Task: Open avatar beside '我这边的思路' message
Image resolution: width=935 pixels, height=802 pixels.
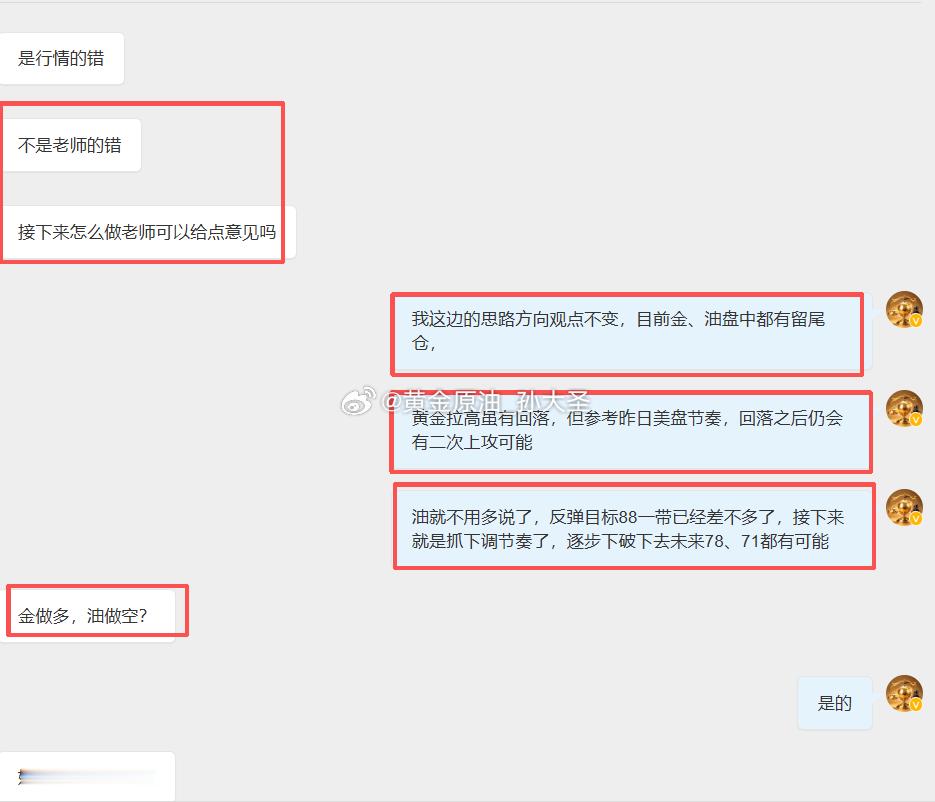Action: 904,309
